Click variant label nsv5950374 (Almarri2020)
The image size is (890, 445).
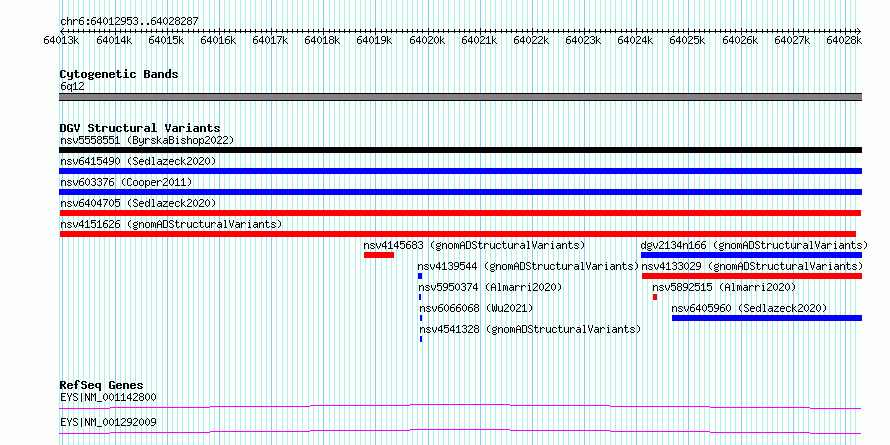coord(490,287)
